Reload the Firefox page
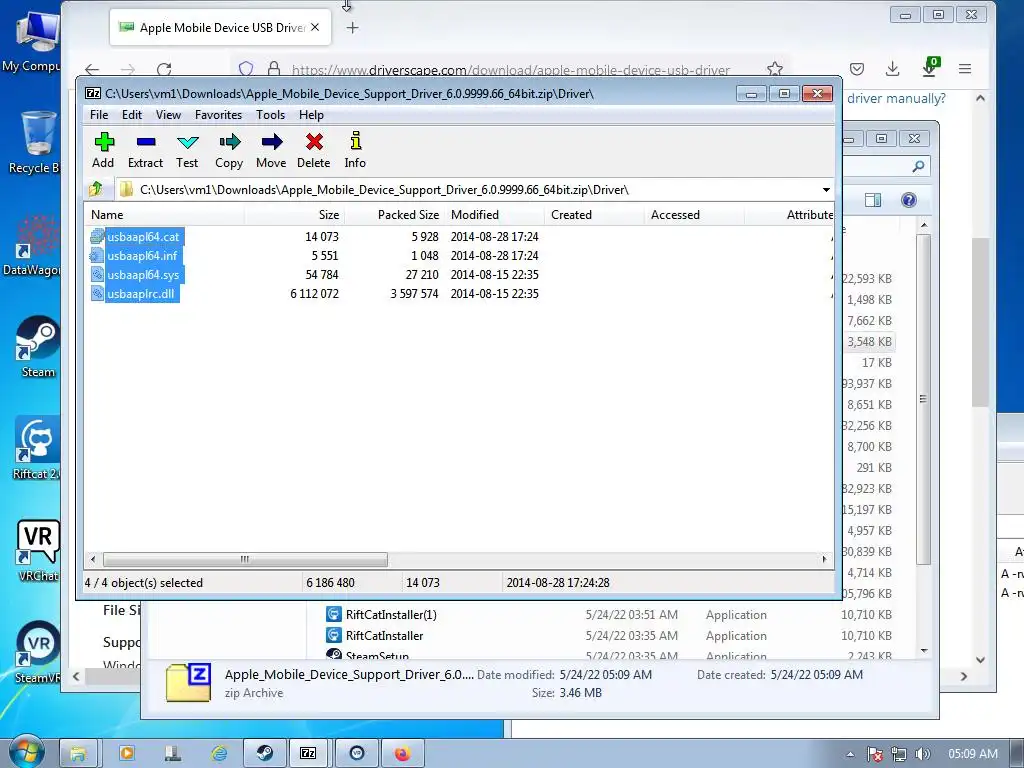 164,69
